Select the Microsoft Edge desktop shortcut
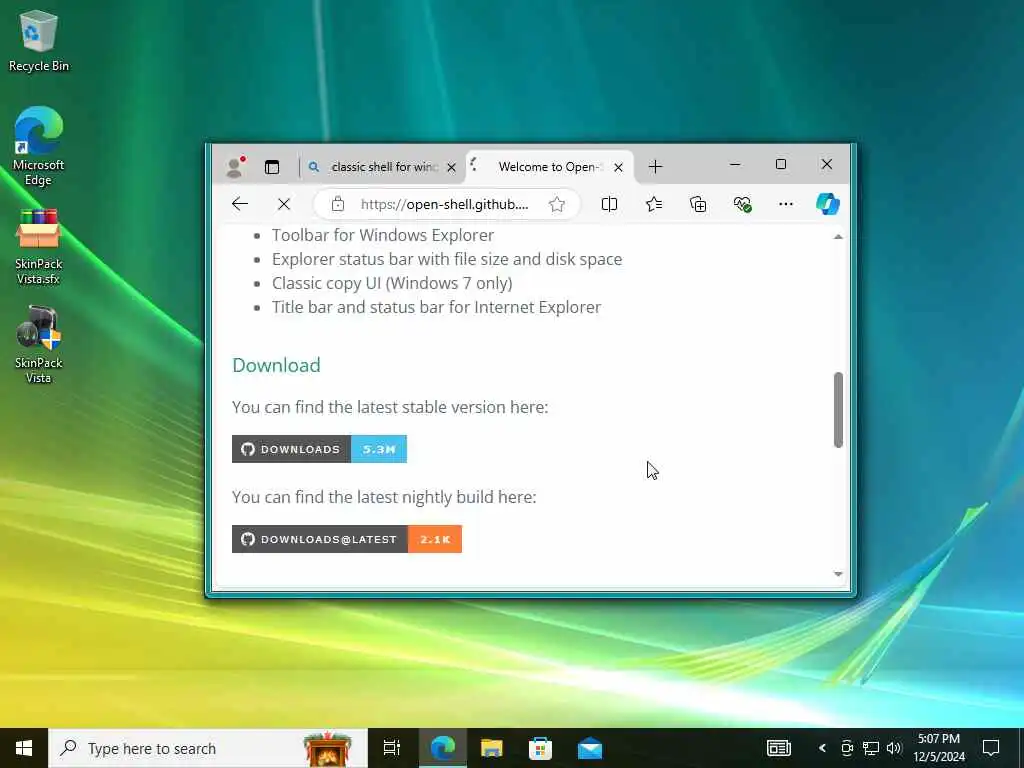This screenshot has width=1024, height=768. [x=39, y=146]
